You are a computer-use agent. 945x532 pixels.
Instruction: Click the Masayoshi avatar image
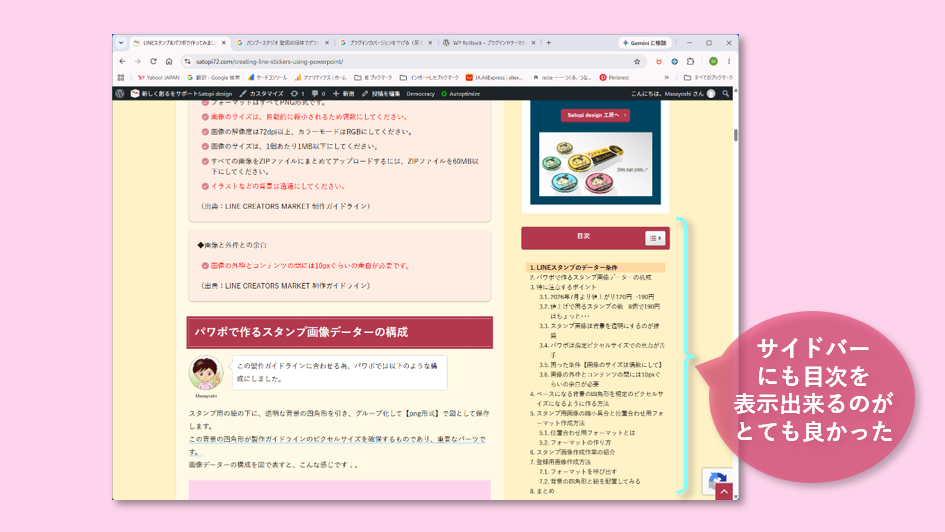(206, 373)
